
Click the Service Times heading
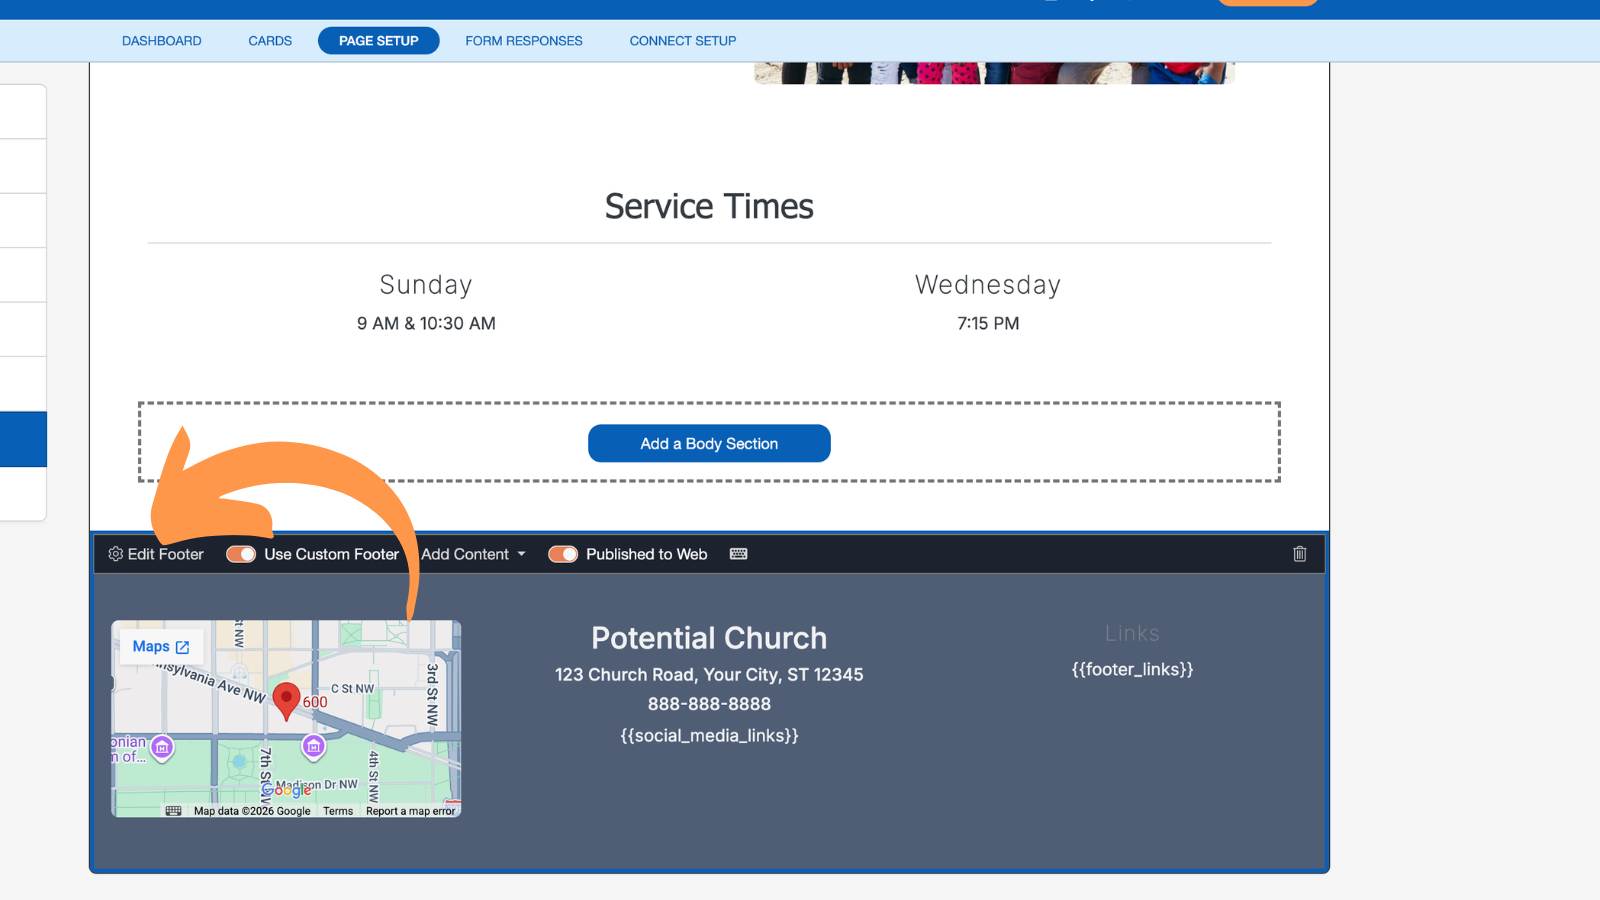(x=709, y=206)
